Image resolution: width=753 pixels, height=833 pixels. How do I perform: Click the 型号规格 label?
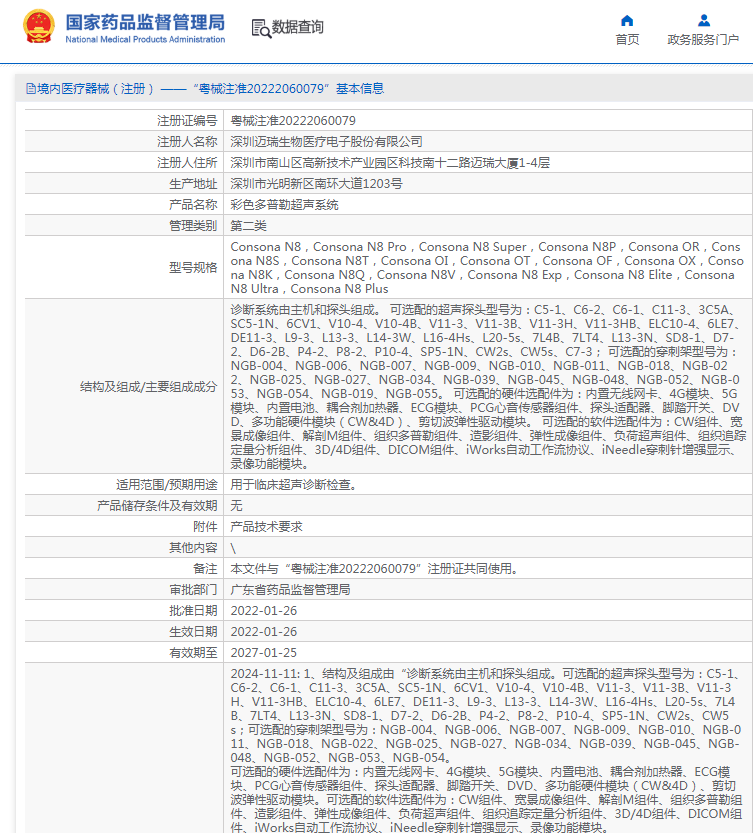193,267
